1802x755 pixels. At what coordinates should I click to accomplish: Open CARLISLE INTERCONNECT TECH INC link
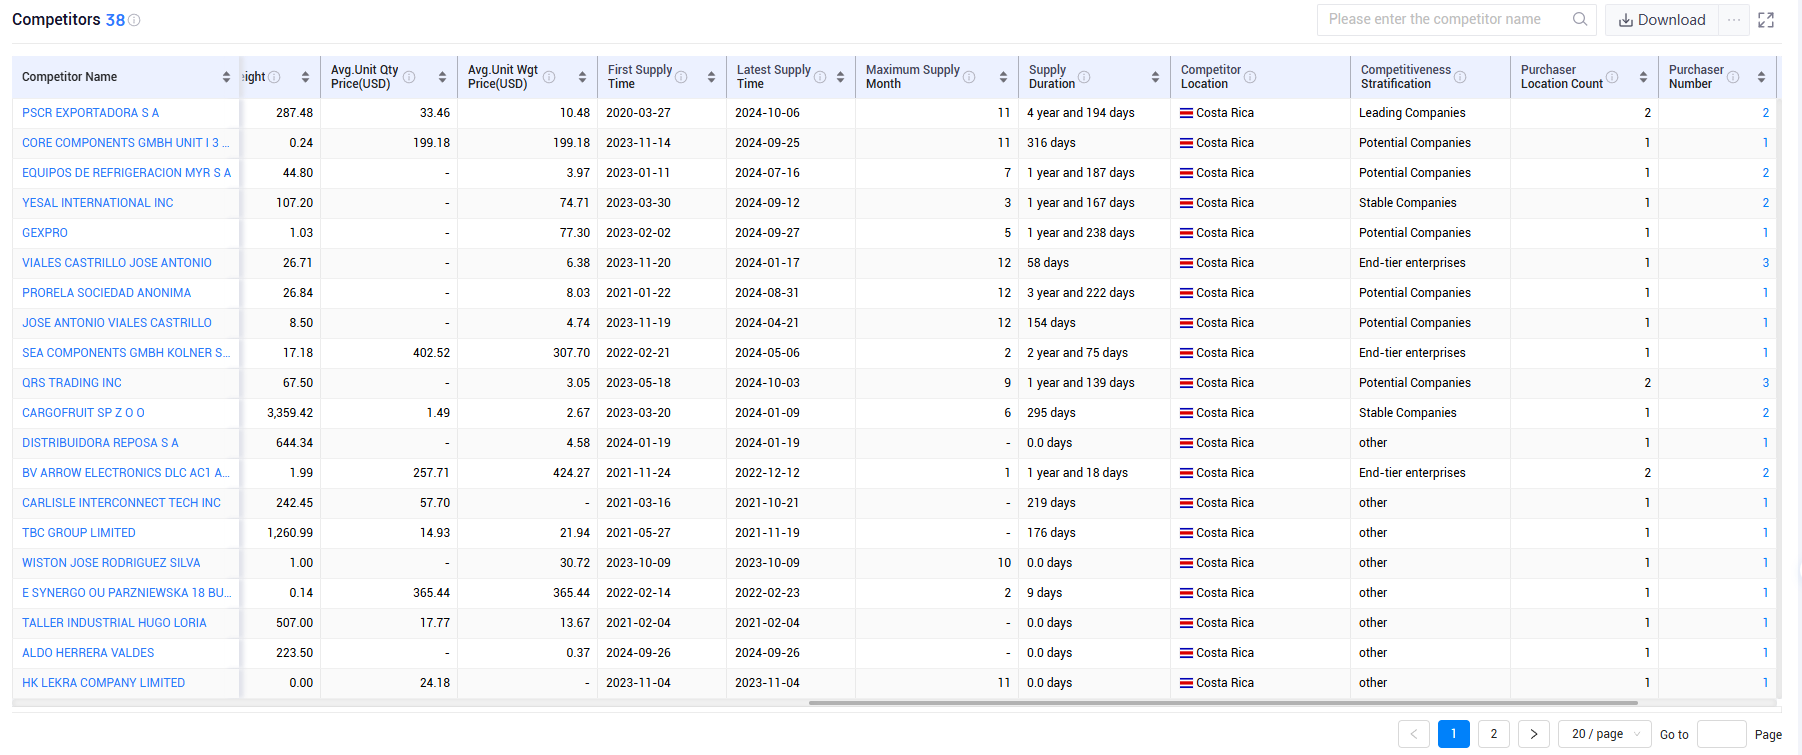[121, 503]
